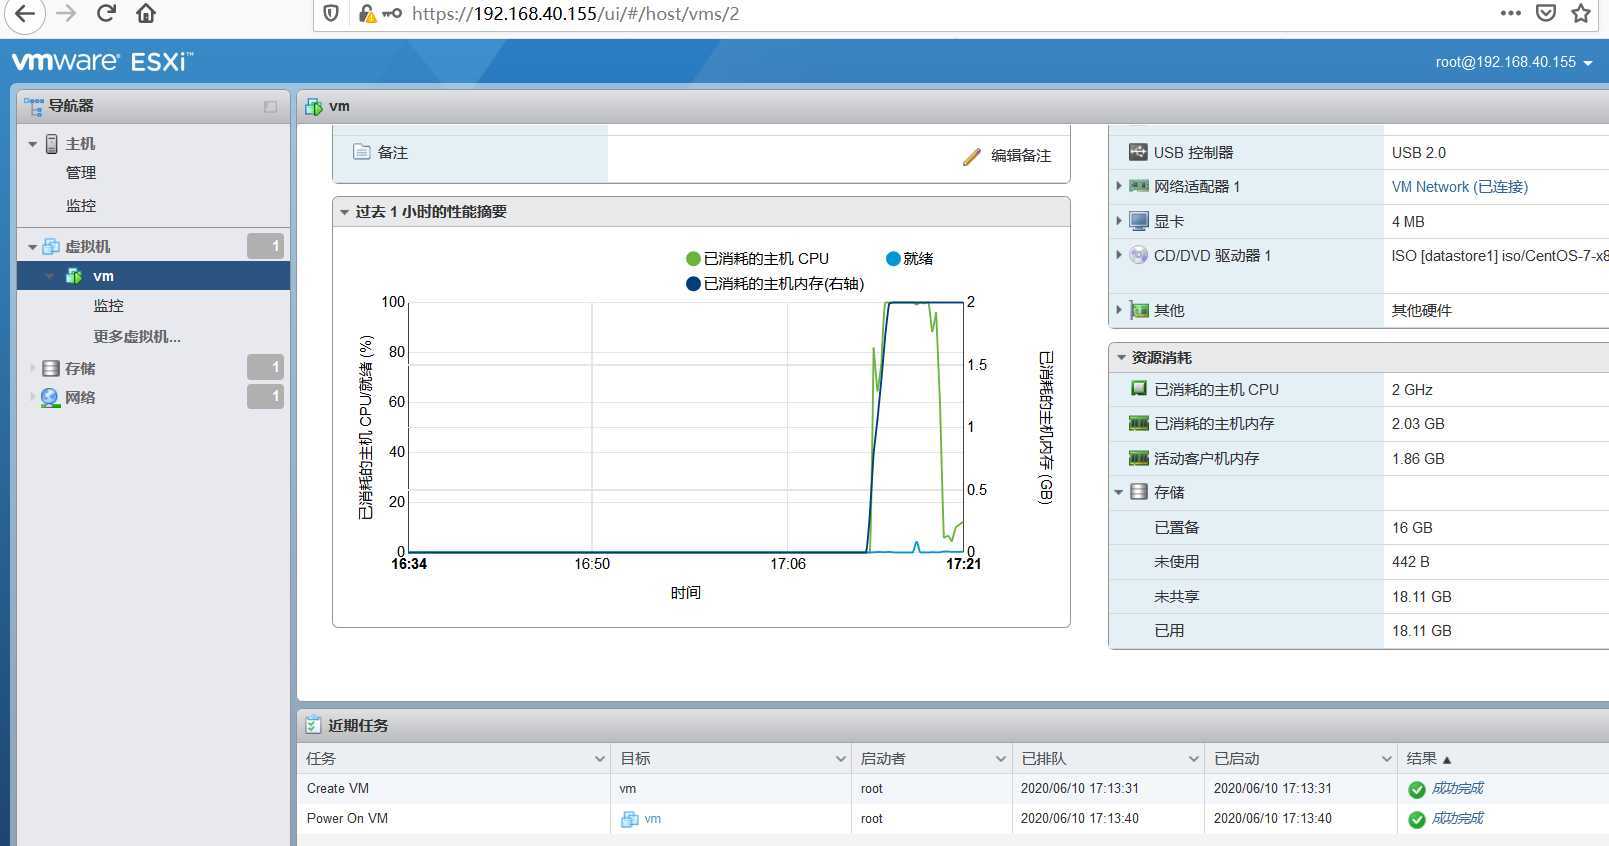Image resolution: width=1609 pixels, height=846 pixels.
Task: Click the 已消耗的主机内存 memory icon
Action: (x=1138, y=423)
